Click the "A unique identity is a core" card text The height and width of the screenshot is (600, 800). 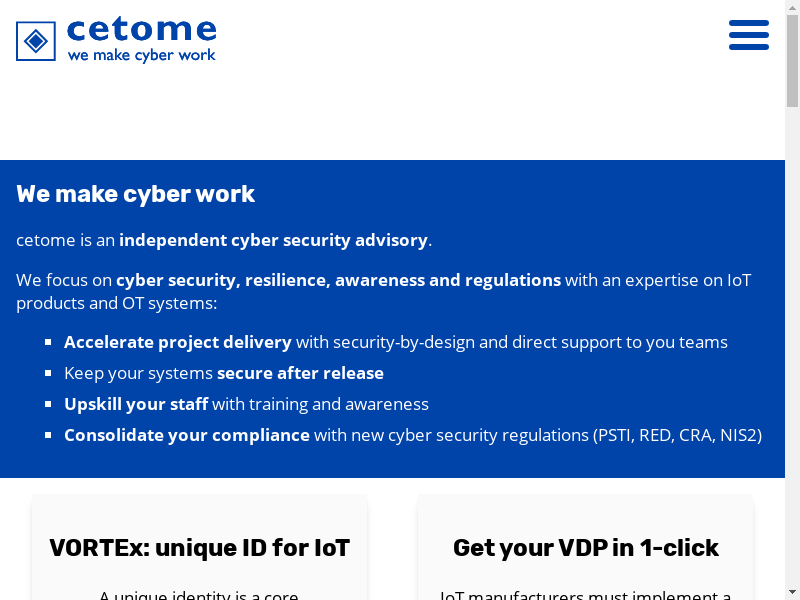(x=199, y=596)
